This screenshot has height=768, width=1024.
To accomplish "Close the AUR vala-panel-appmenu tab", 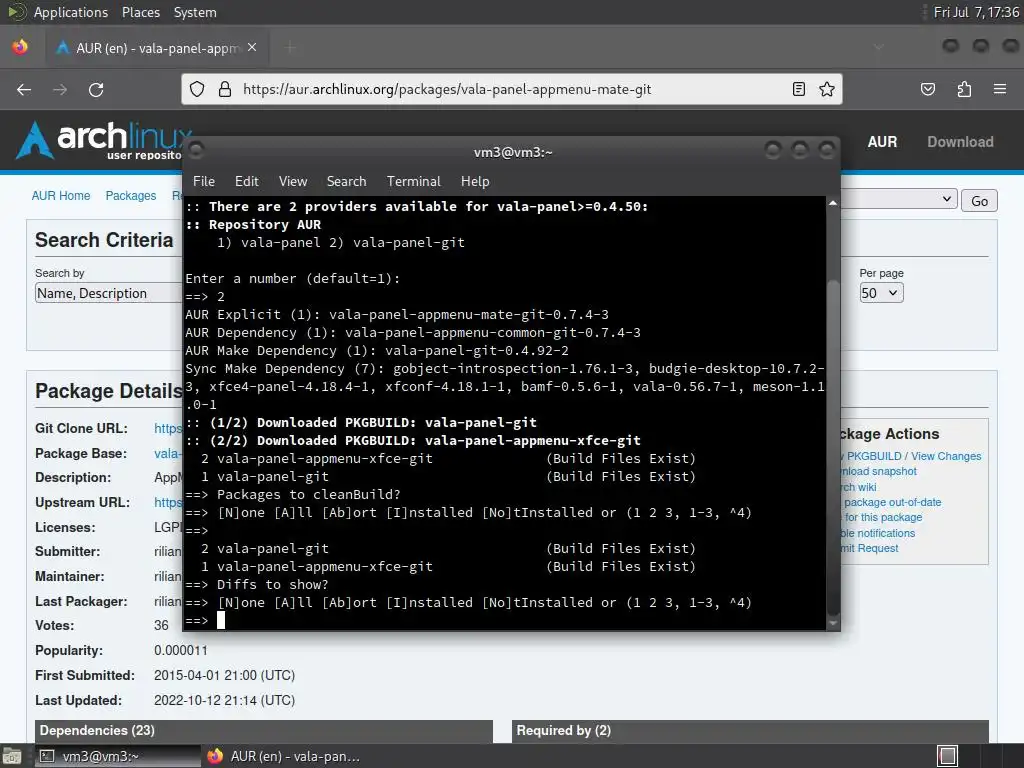I will coord(252,48).
